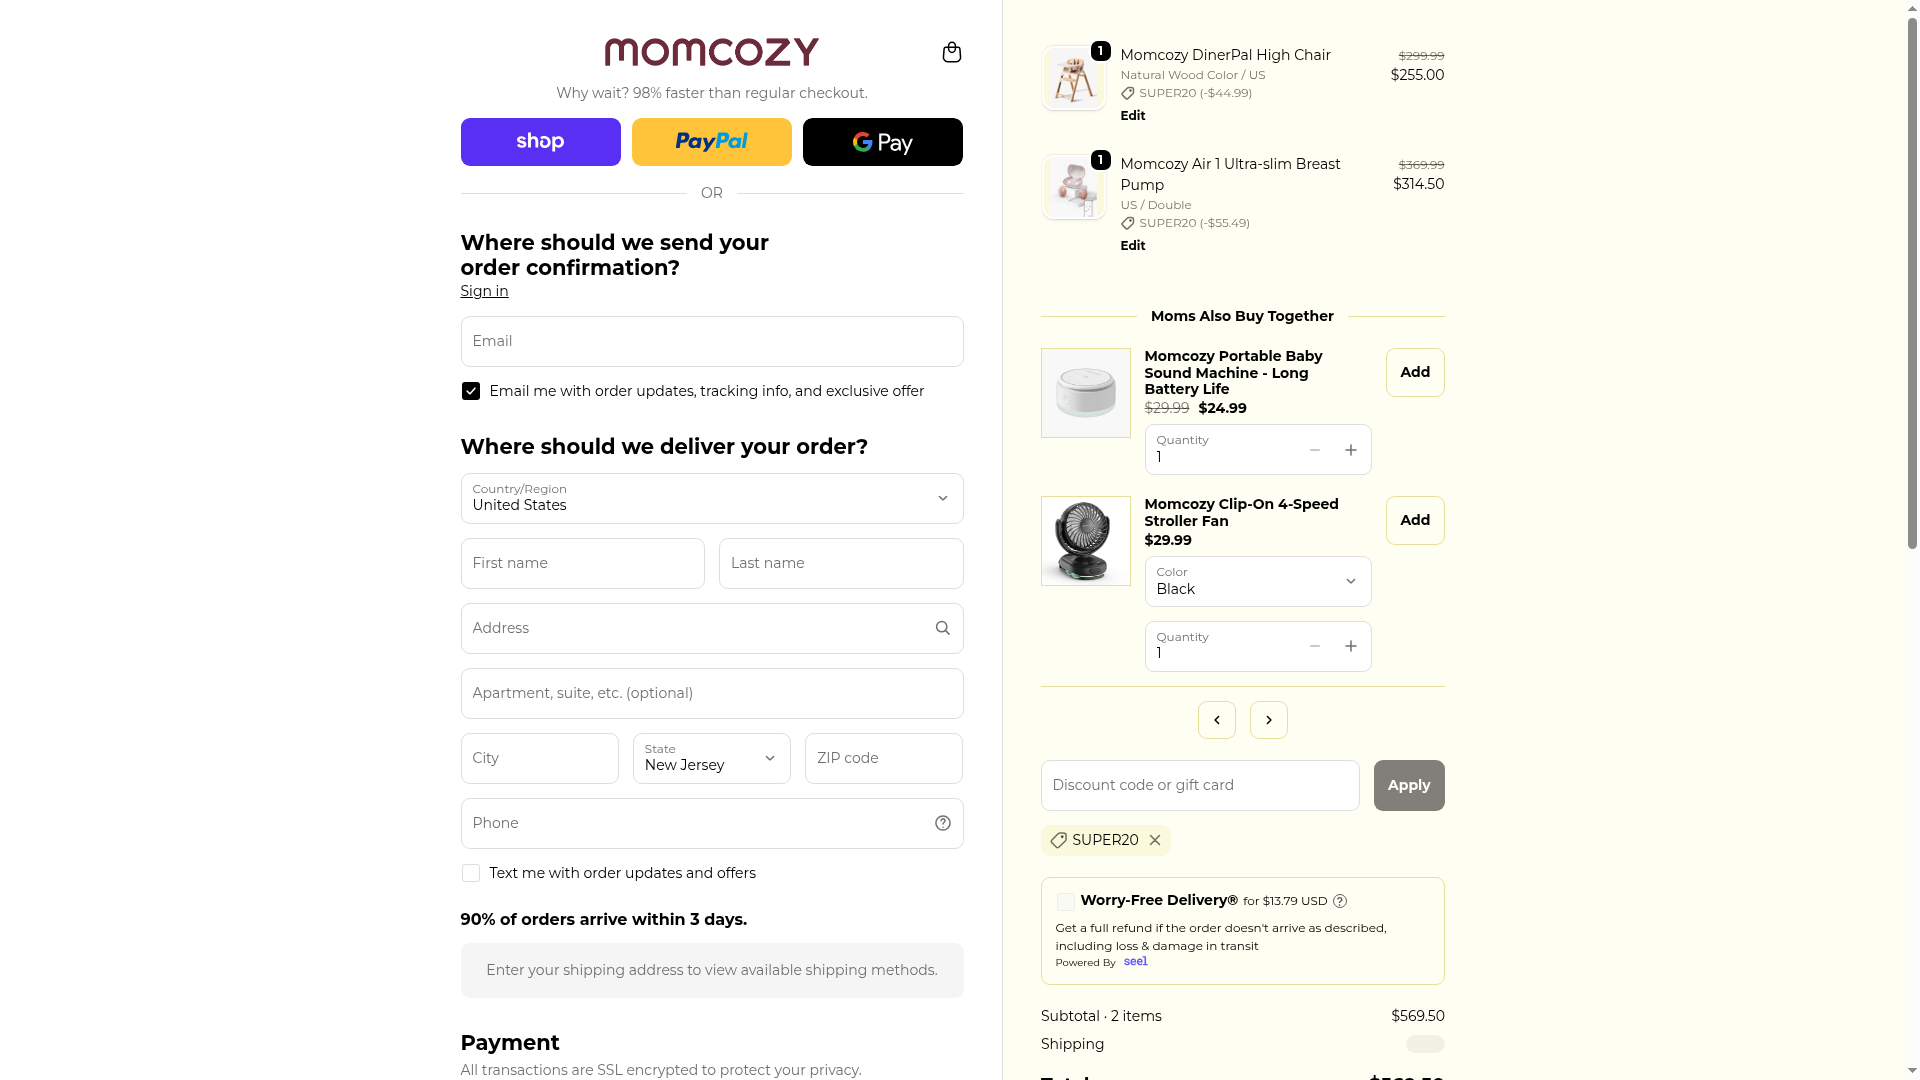Click the address search magnifier icon
Screen dimensions: 1920x1080
click(942, 628)
